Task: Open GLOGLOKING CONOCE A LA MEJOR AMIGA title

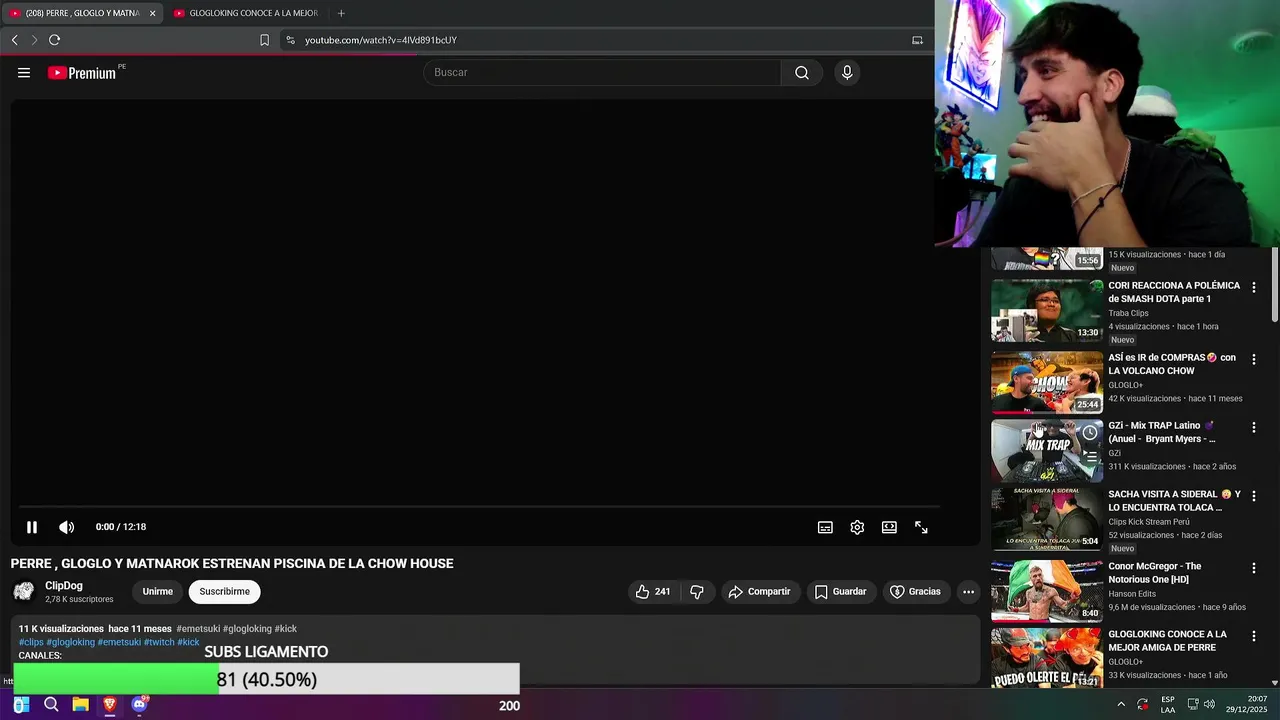Action: [x=1167, y=641]
